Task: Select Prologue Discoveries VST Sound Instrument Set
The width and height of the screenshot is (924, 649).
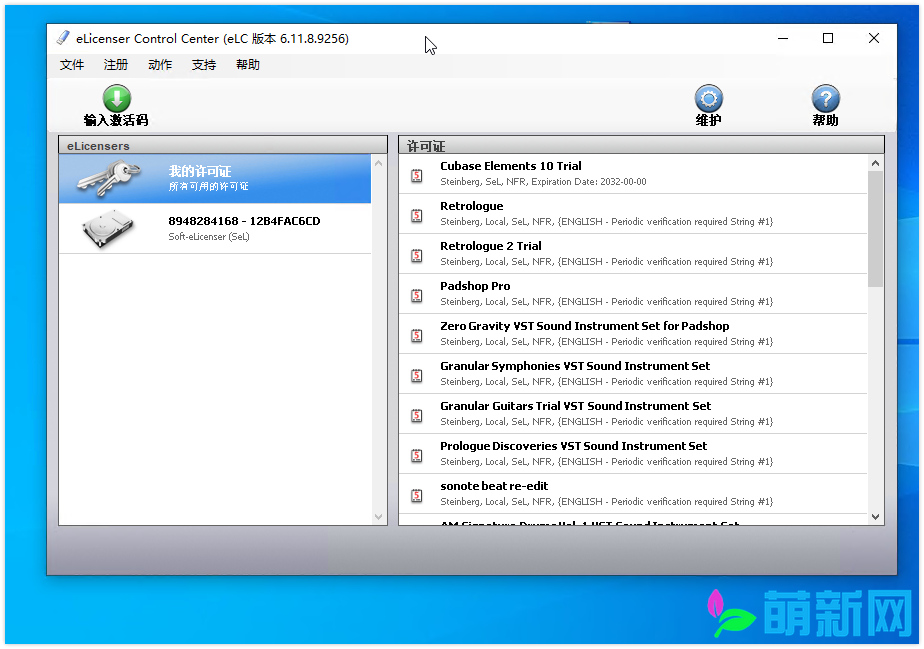Action: [x=633, y=454]
